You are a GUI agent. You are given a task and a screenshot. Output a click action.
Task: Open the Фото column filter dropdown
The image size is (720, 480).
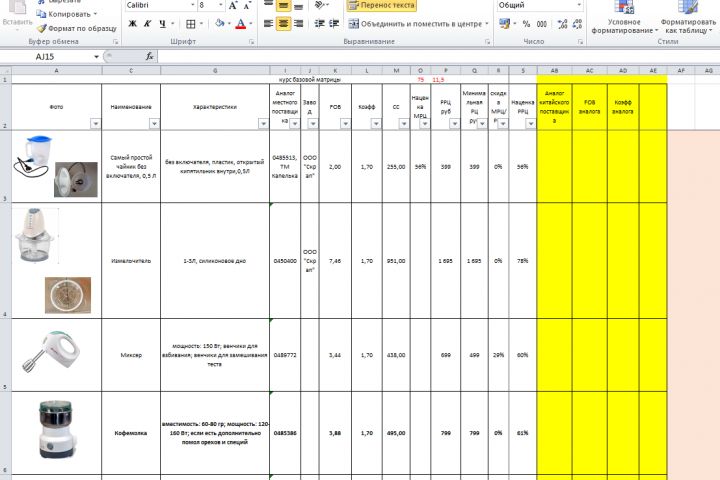[96, 124]
